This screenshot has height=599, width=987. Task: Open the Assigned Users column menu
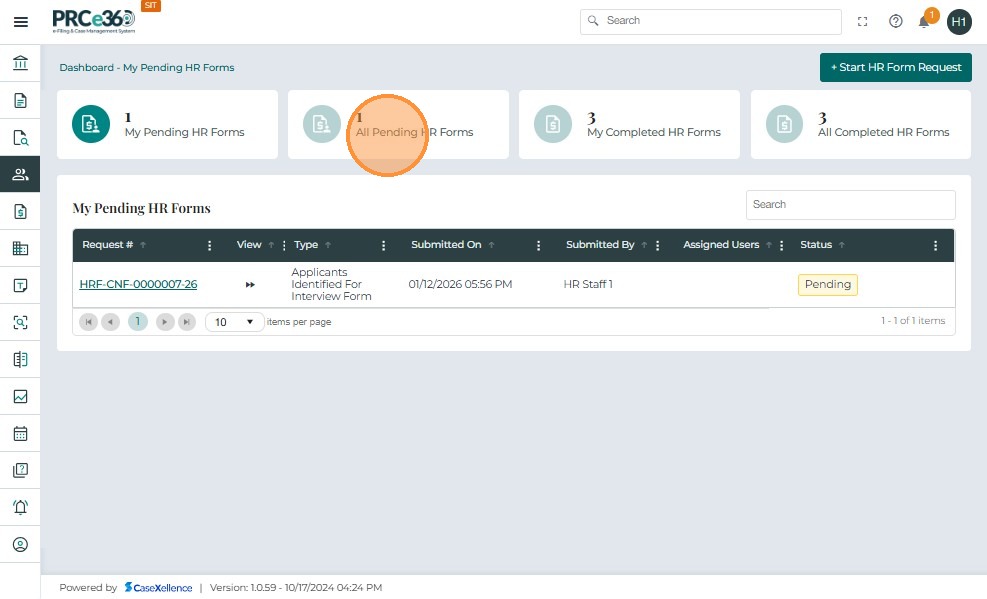pyautogui.click(x=781, y=245)
